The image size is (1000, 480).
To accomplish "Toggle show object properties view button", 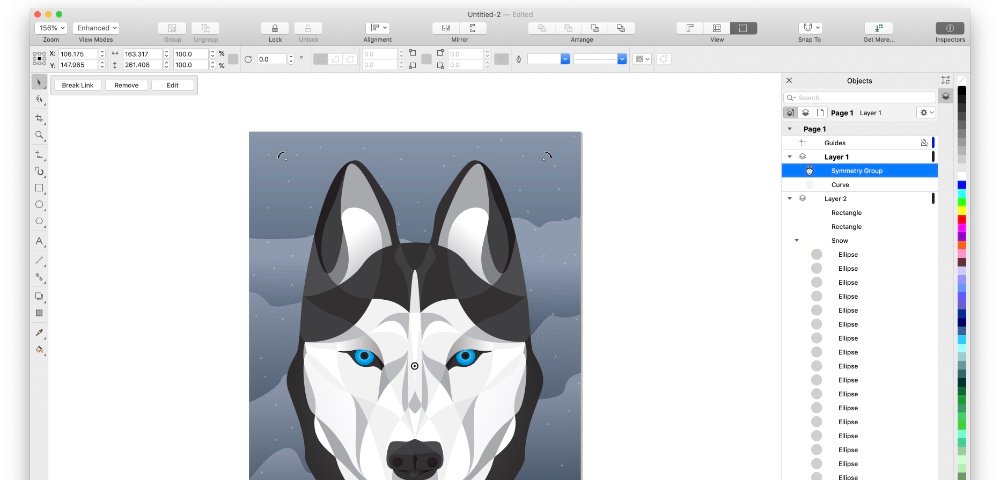I will pyautogui.click(x=790, y=112).
